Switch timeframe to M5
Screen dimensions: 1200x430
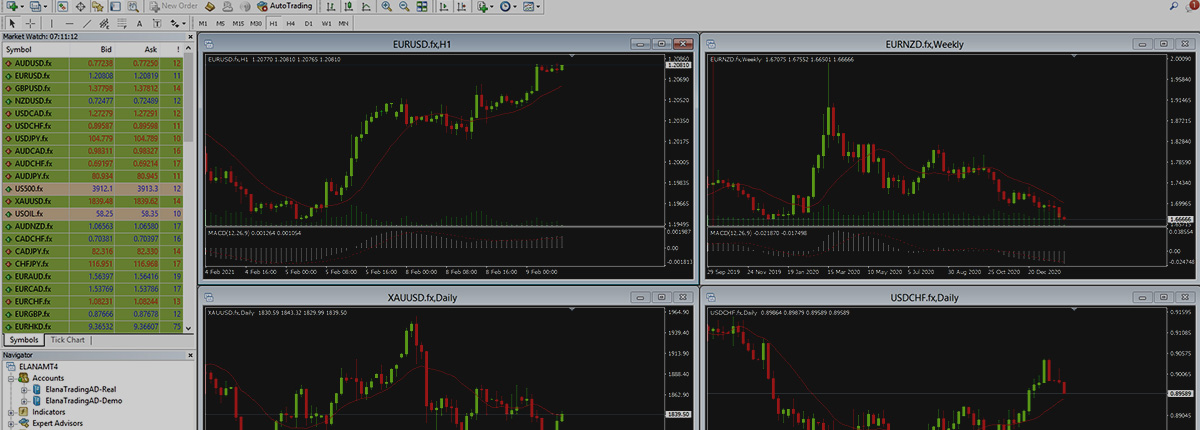pos(221,23)
